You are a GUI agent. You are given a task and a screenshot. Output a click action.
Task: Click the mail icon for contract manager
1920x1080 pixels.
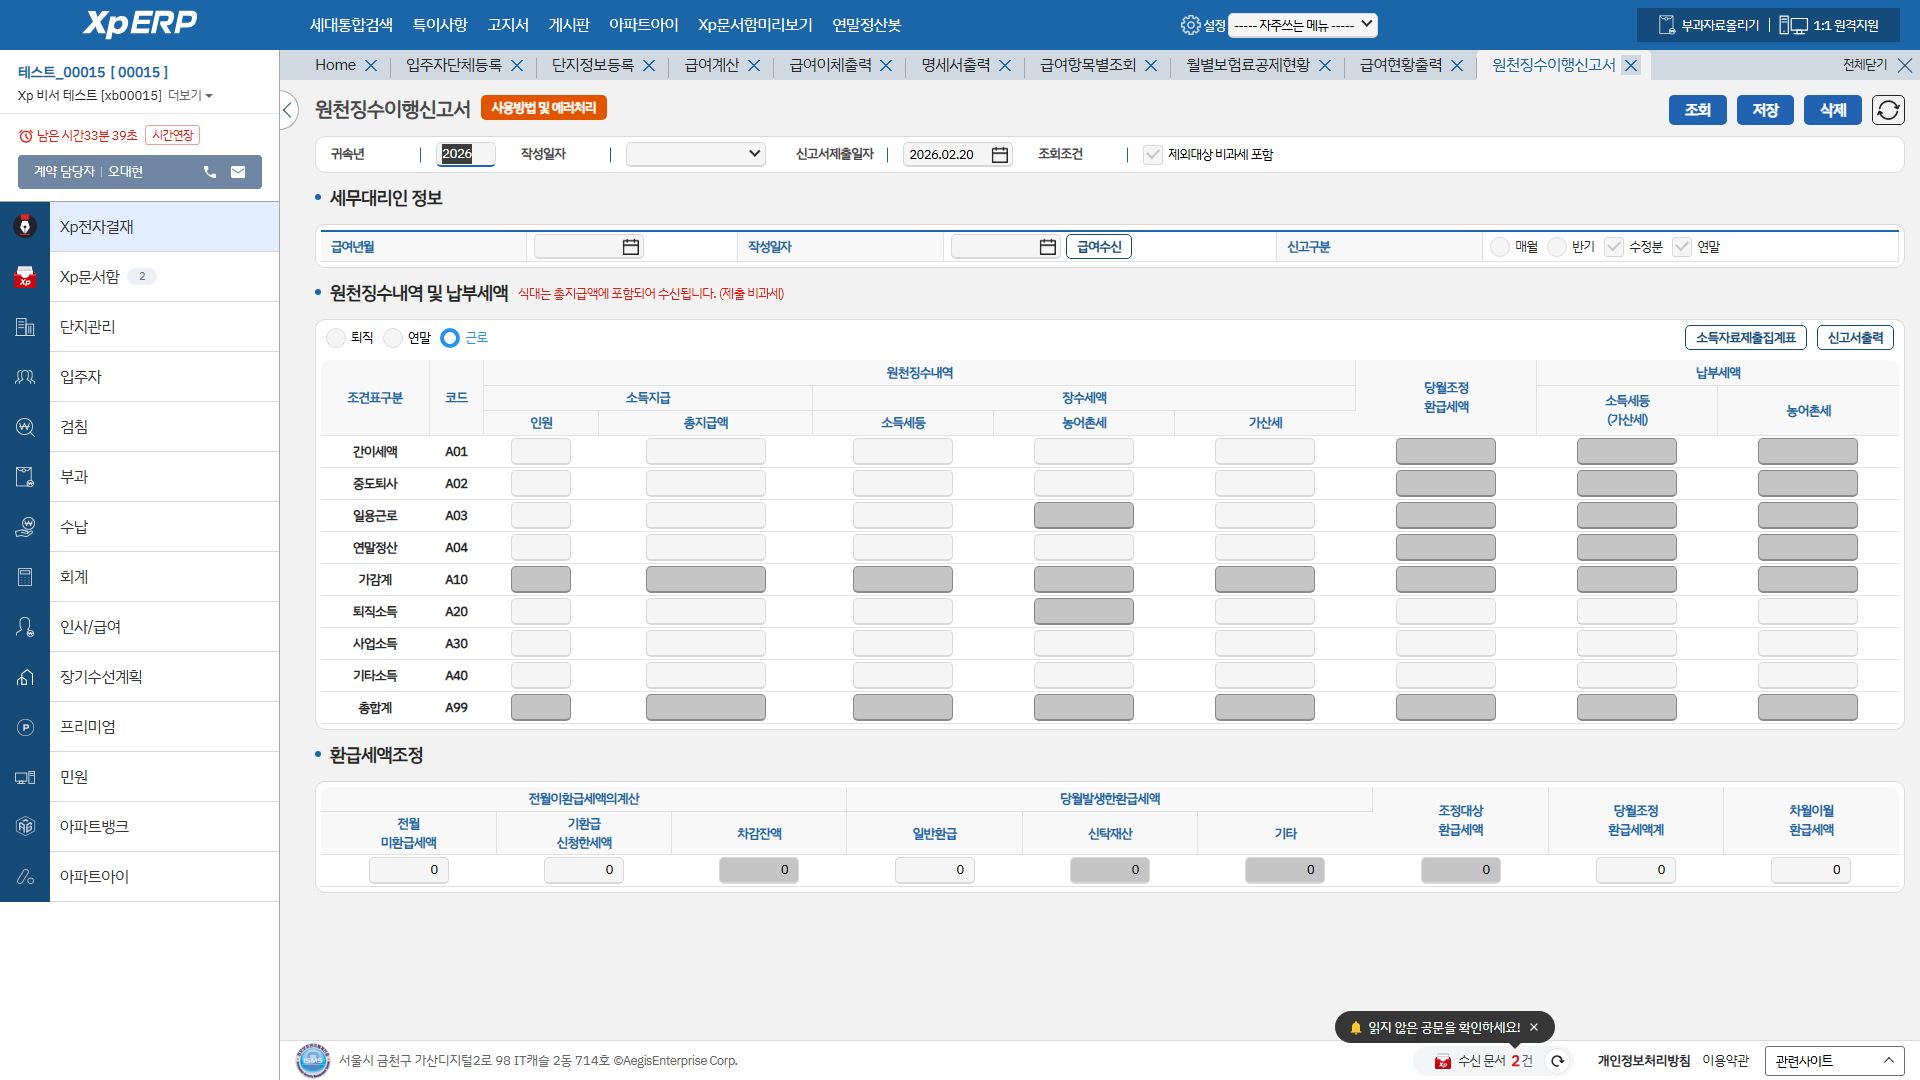tap(238, 172)
